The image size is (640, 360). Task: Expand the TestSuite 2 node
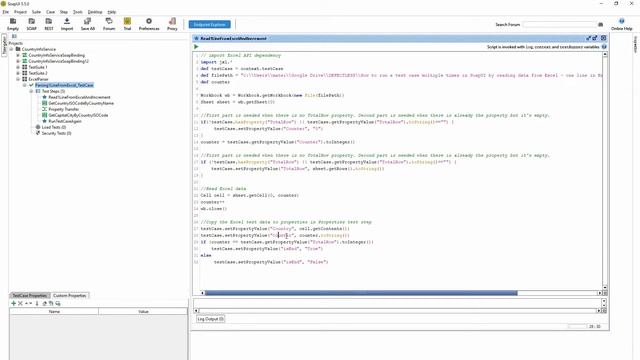[18, 73]
